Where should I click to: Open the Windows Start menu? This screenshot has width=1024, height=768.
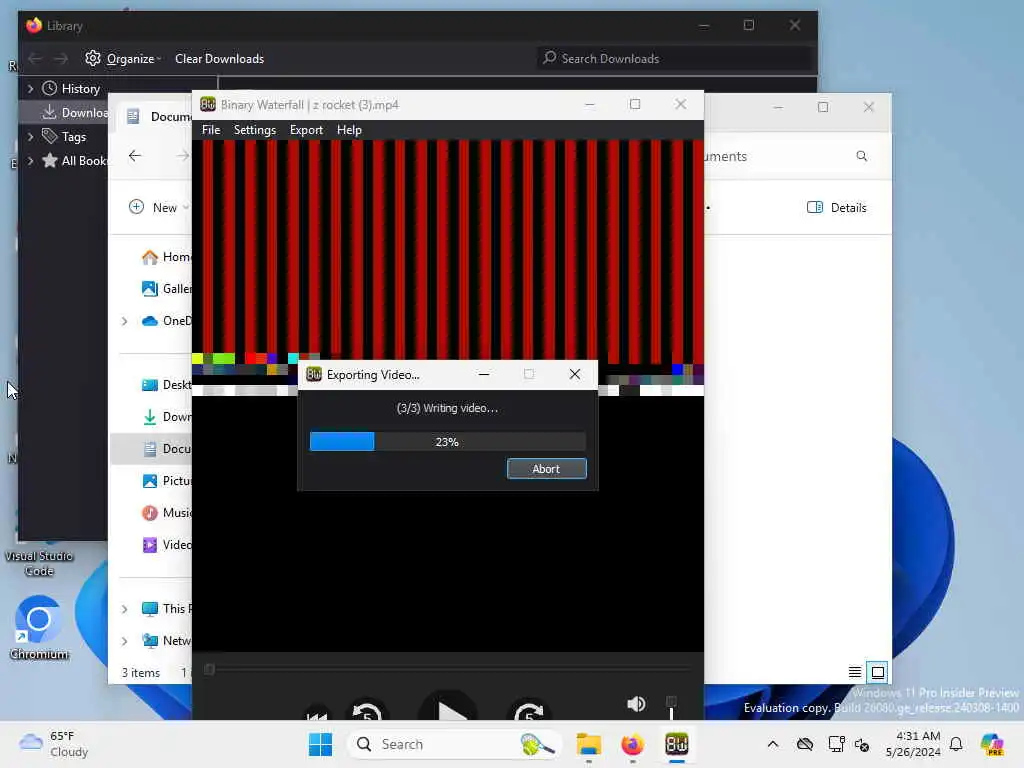(x=320, y=744)
